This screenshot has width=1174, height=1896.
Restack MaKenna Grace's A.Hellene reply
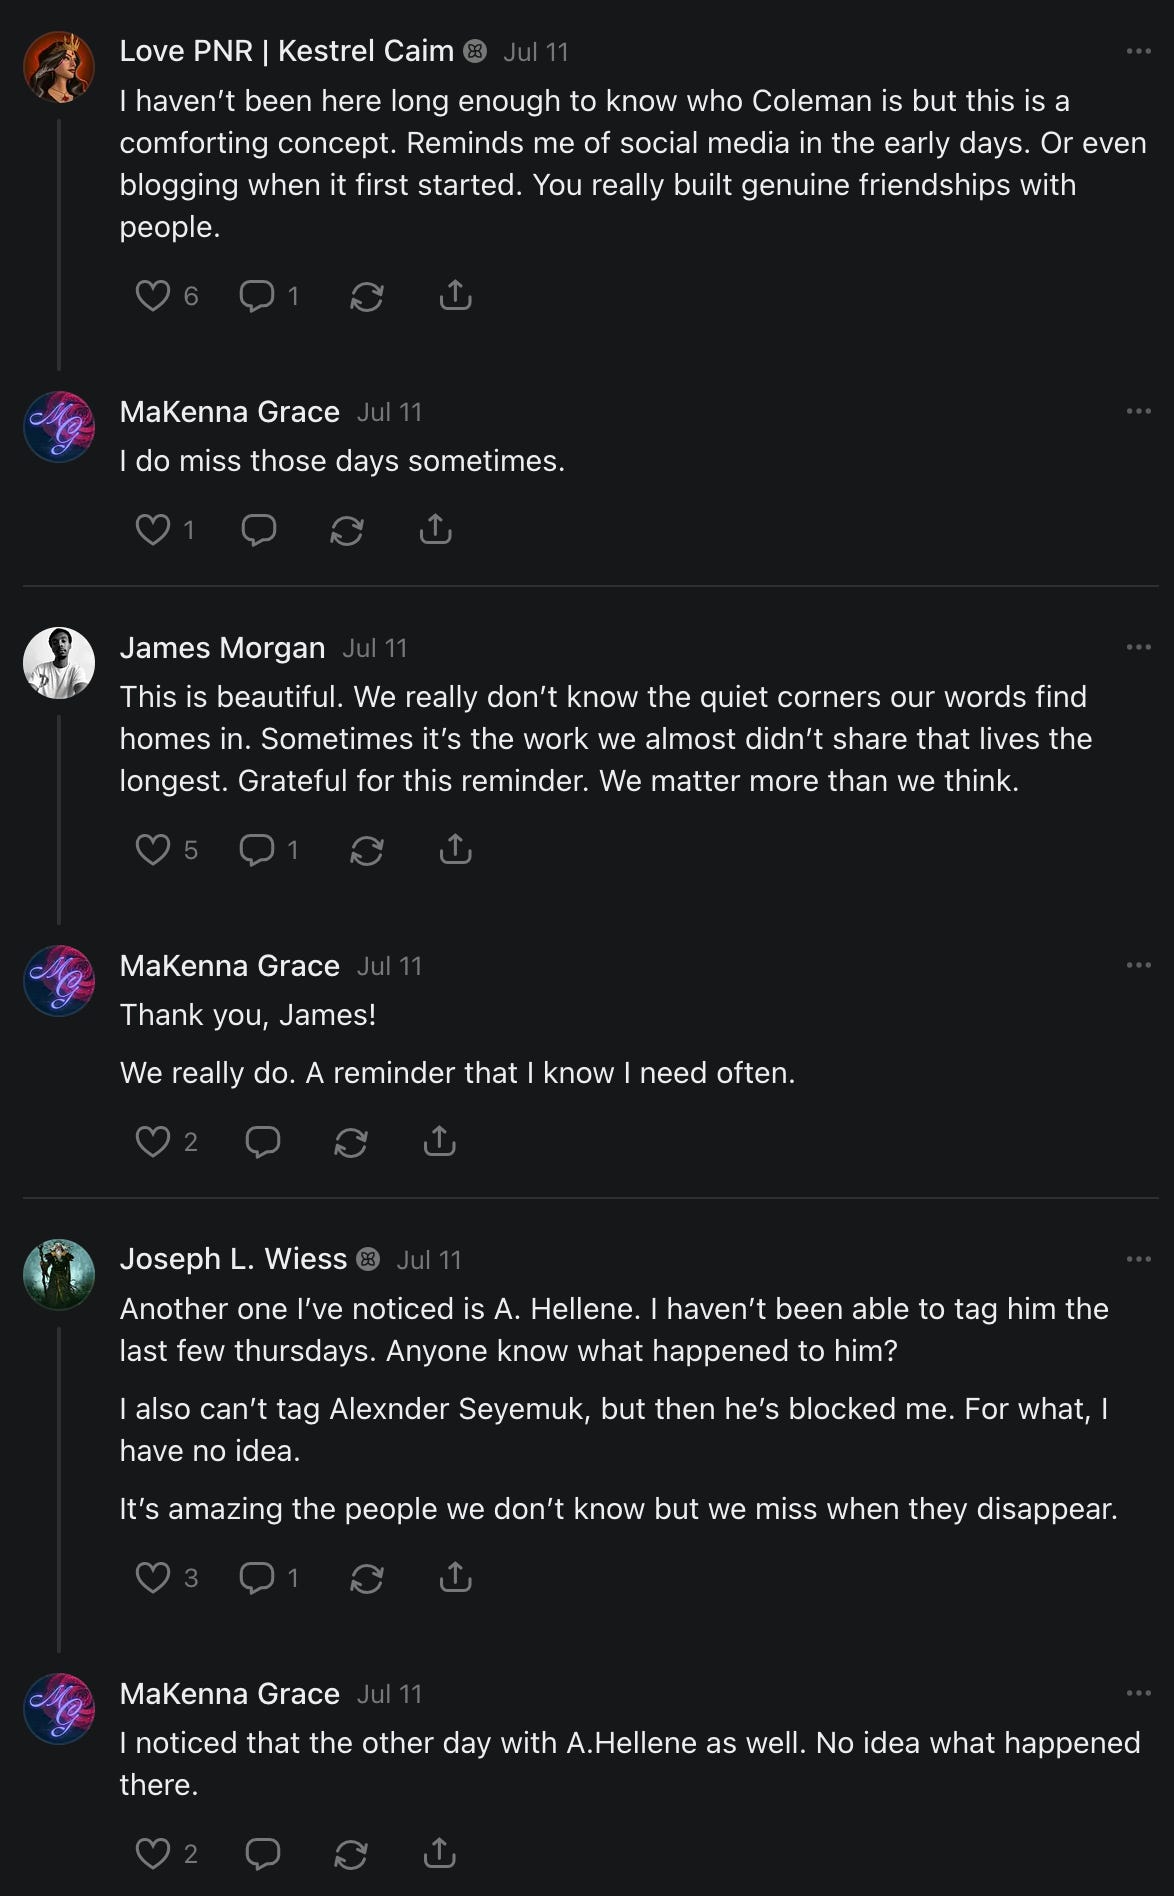351,1854
